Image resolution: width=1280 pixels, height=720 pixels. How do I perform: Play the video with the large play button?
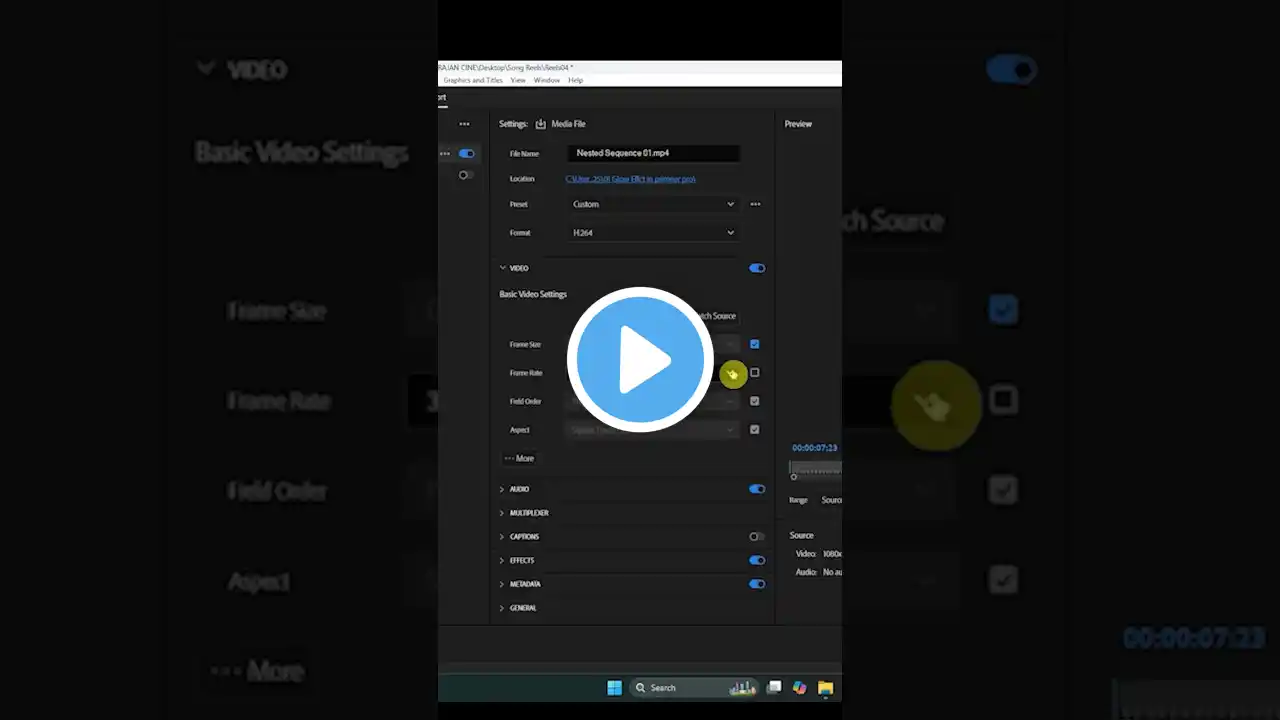pos(640,360)
